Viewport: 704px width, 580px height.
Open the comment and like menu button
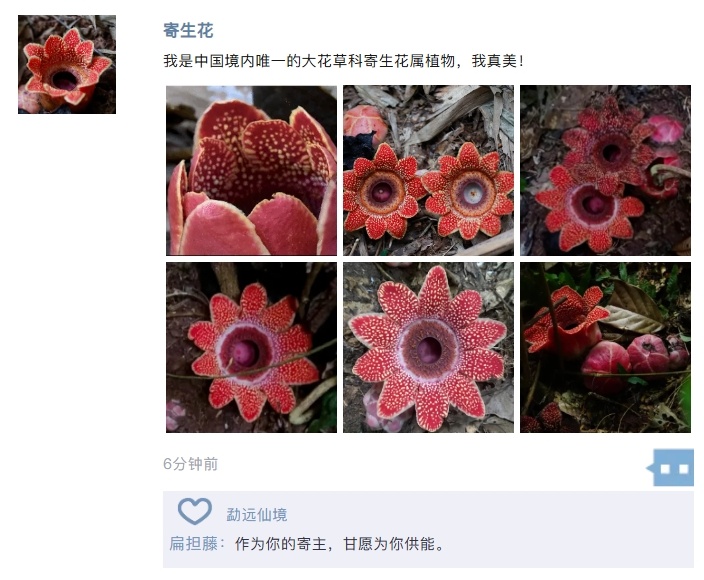[672, 468]
